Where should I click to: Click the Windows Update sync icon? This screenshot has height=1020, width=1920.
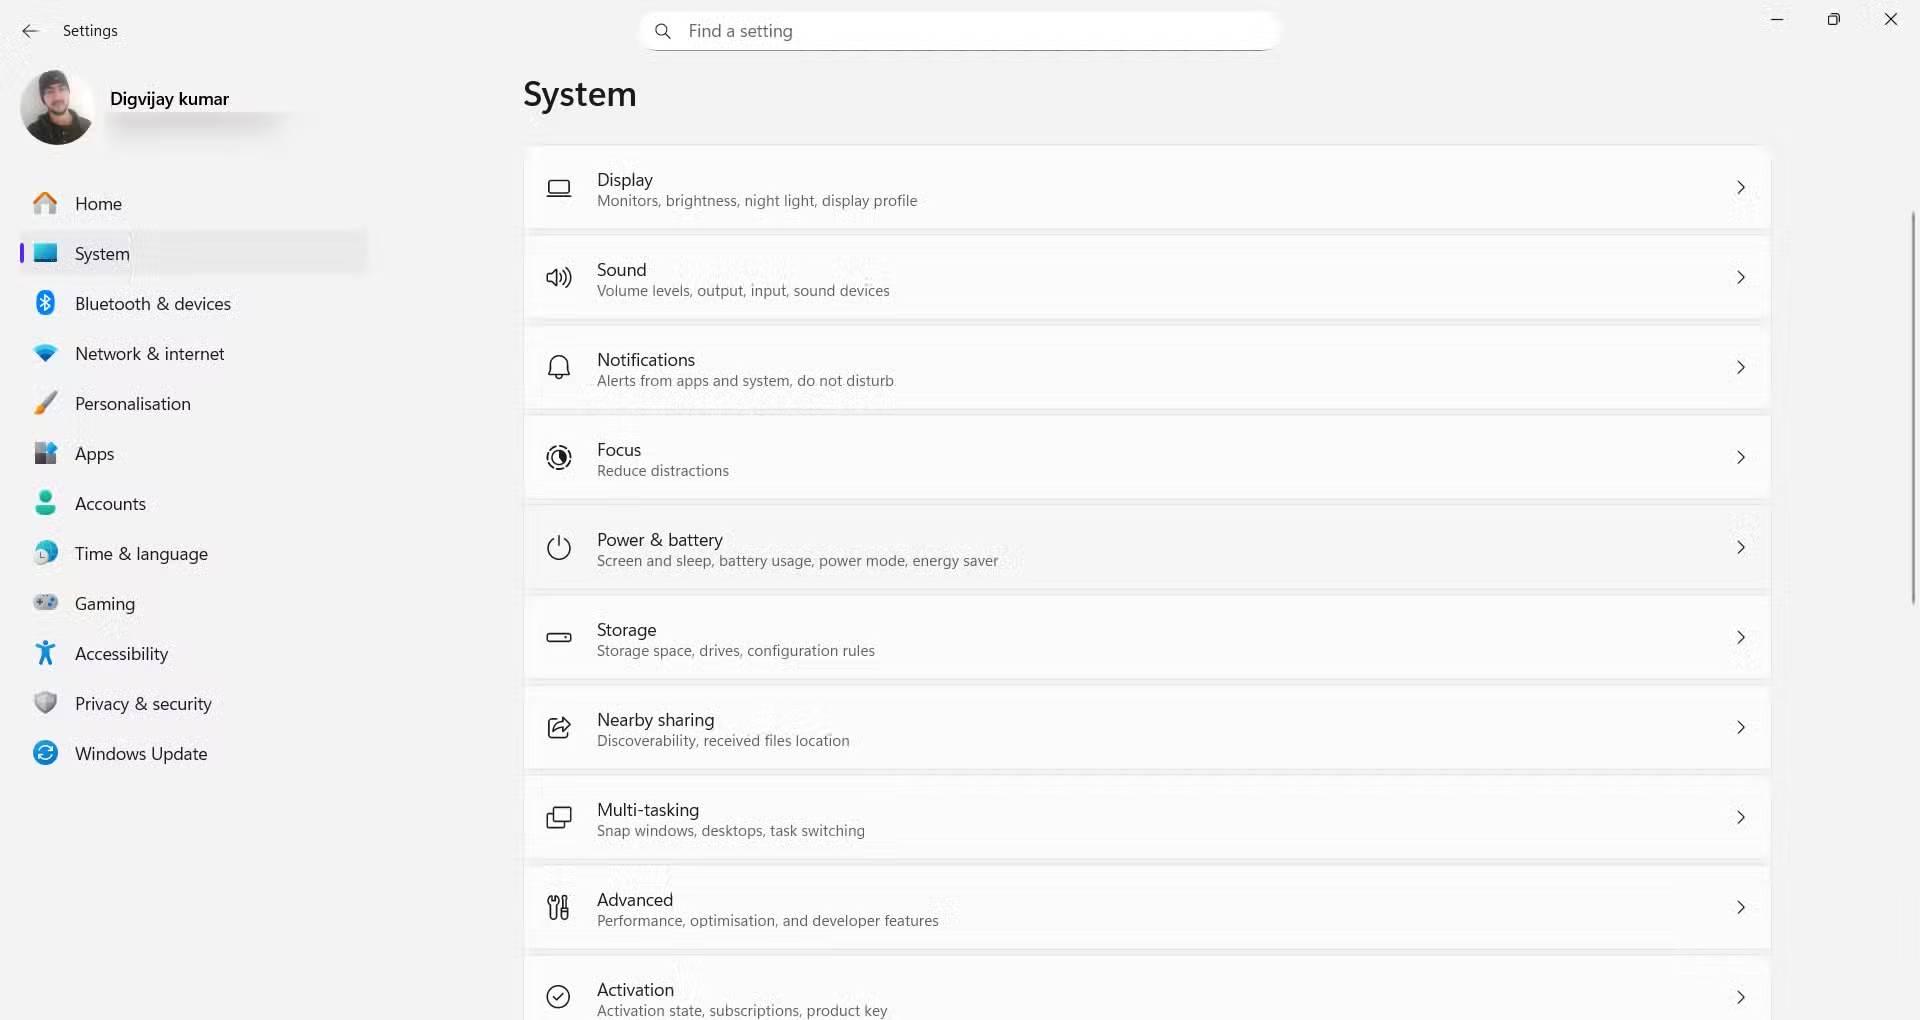point(45,753)
